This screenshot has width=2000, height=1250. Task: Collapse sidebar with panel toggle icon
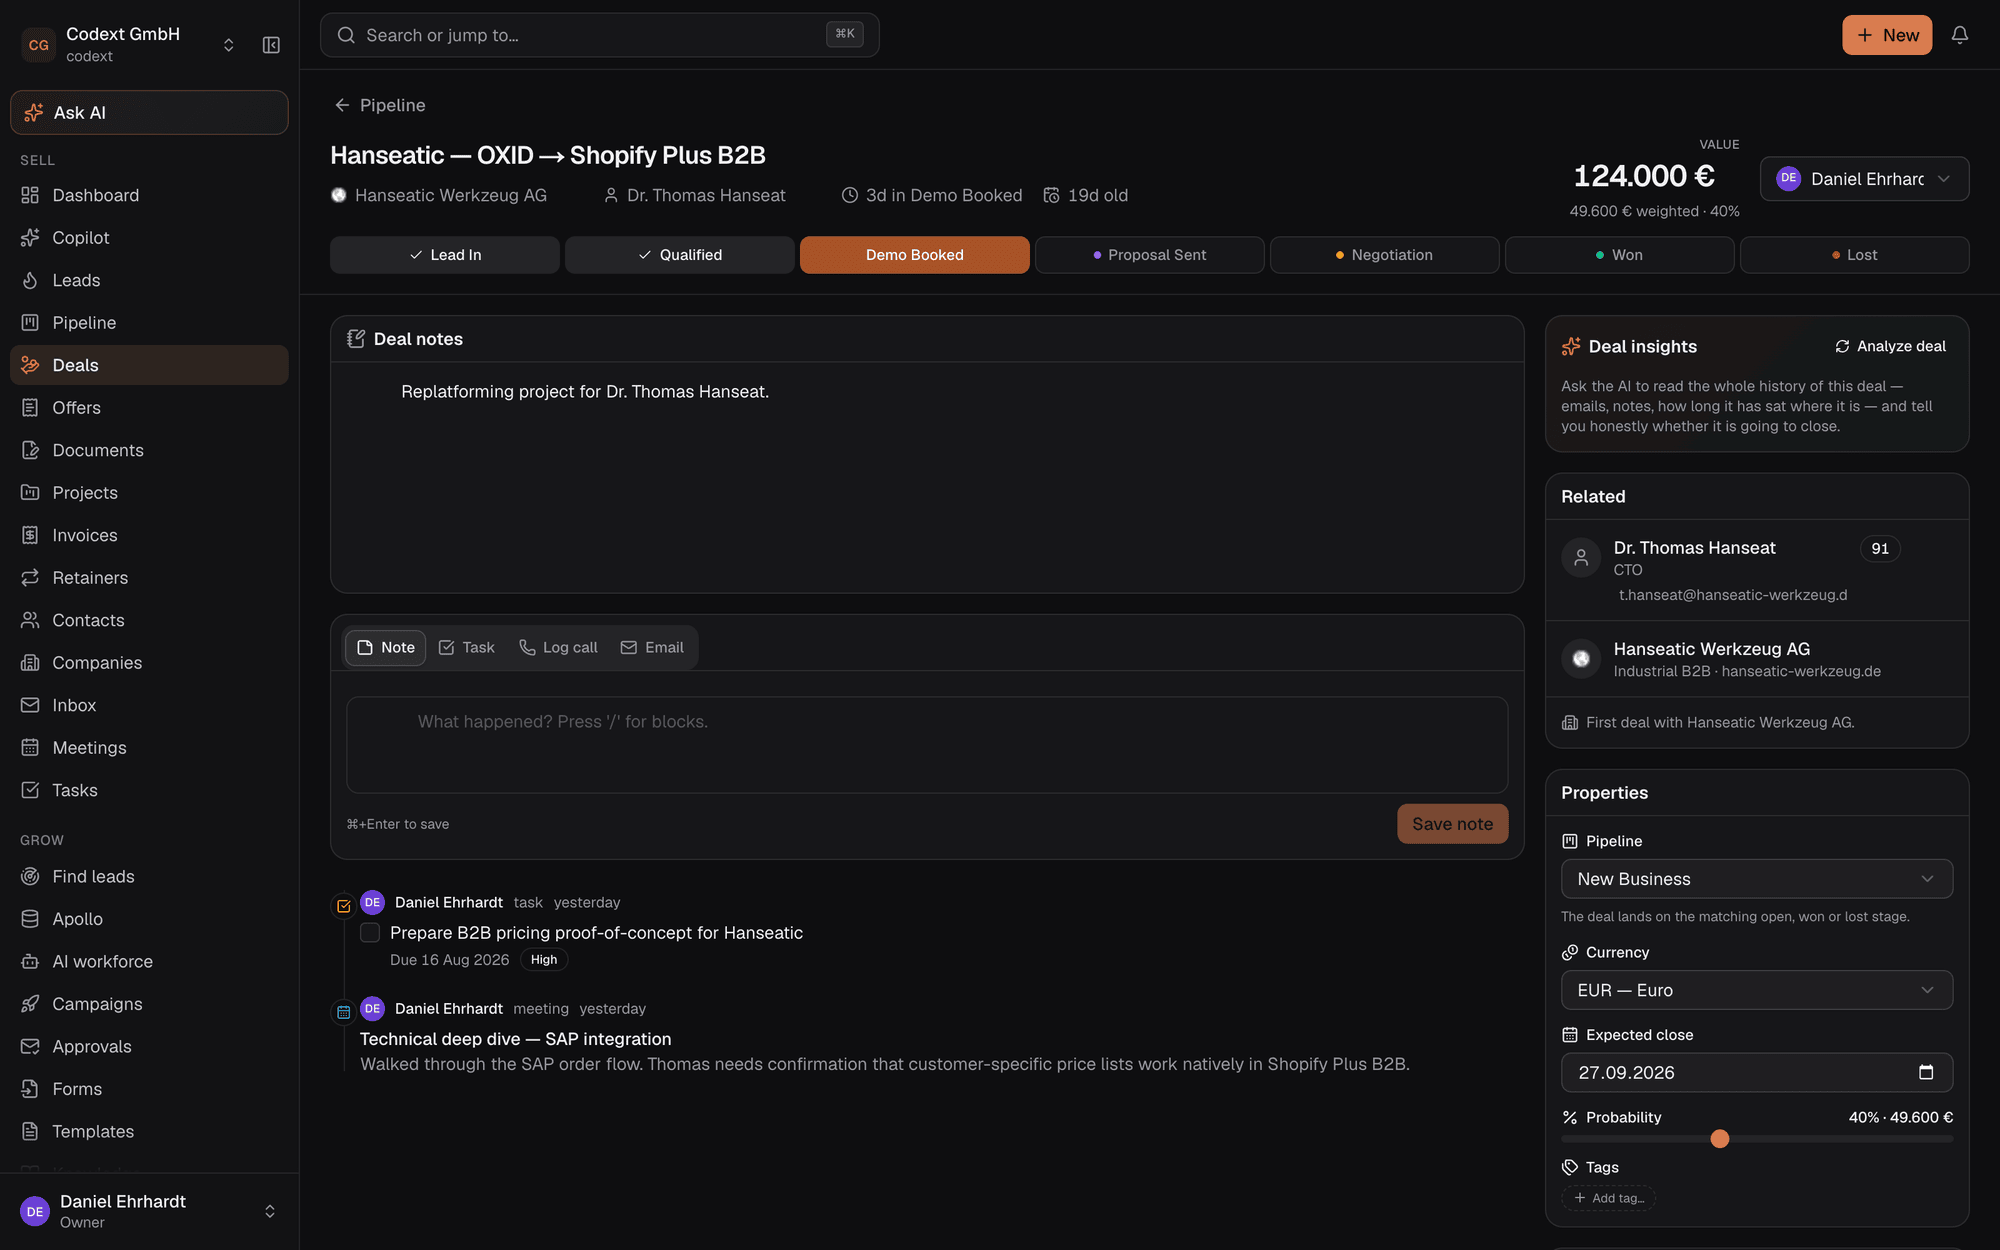(x=271, y=45)
